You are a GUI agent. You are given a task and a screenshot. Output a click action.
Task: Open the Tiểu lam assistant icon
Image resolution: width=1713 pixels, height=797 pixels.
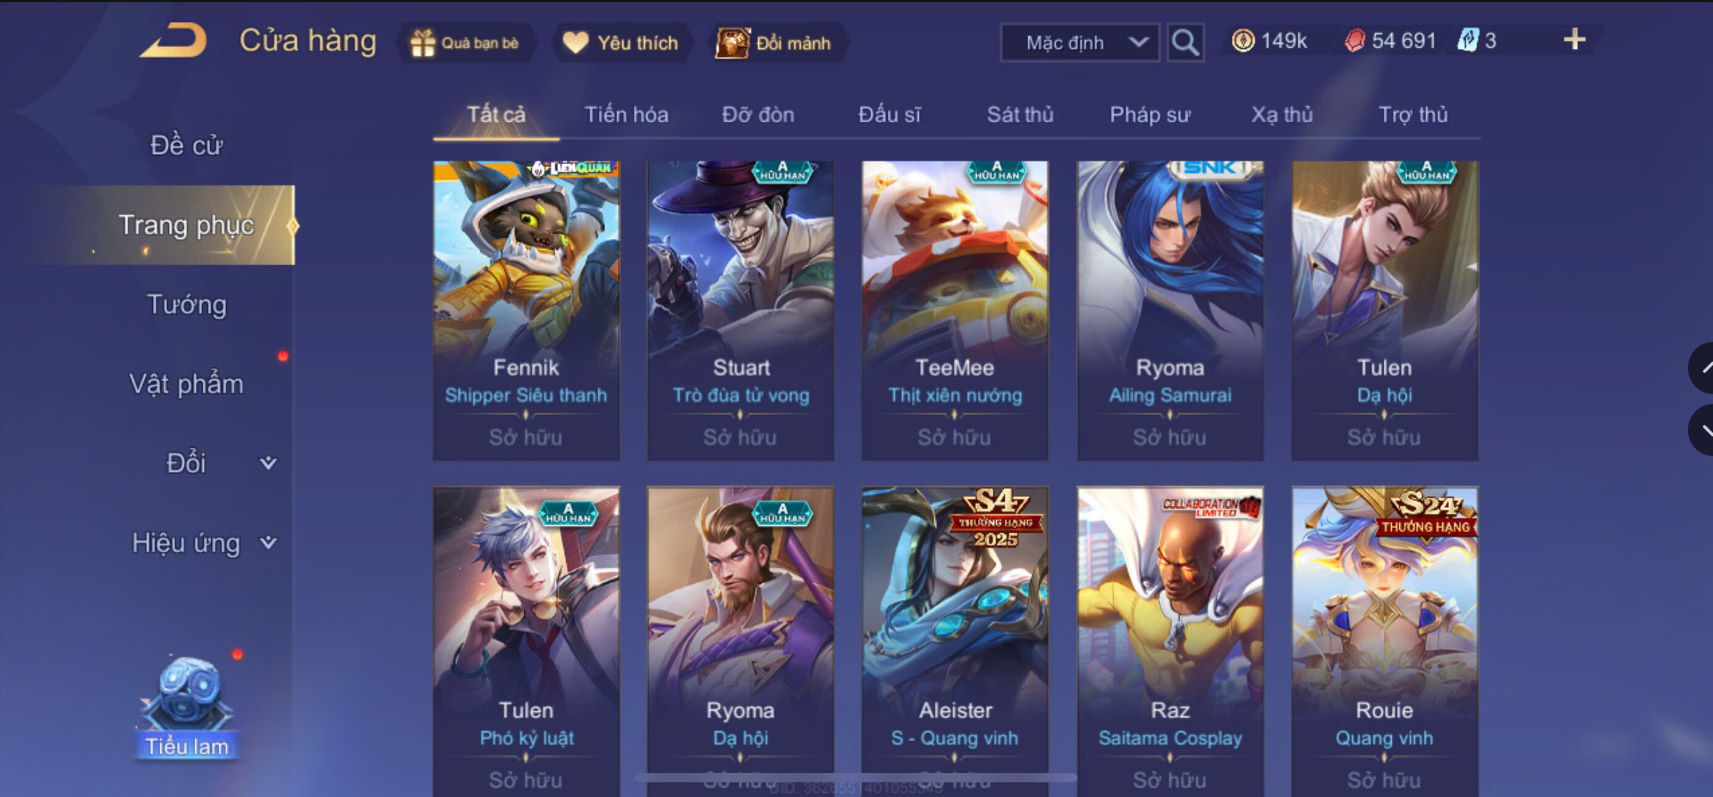pyautogui.click(x=186, y=707)
